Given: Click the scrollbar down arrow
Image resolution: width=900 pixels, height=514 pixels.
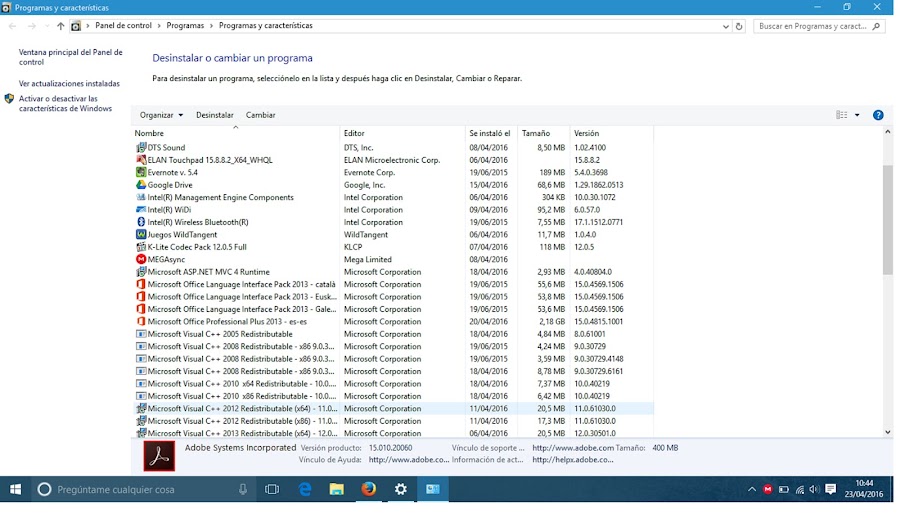Looking at the screenshot, I should [x=887, y=433].
